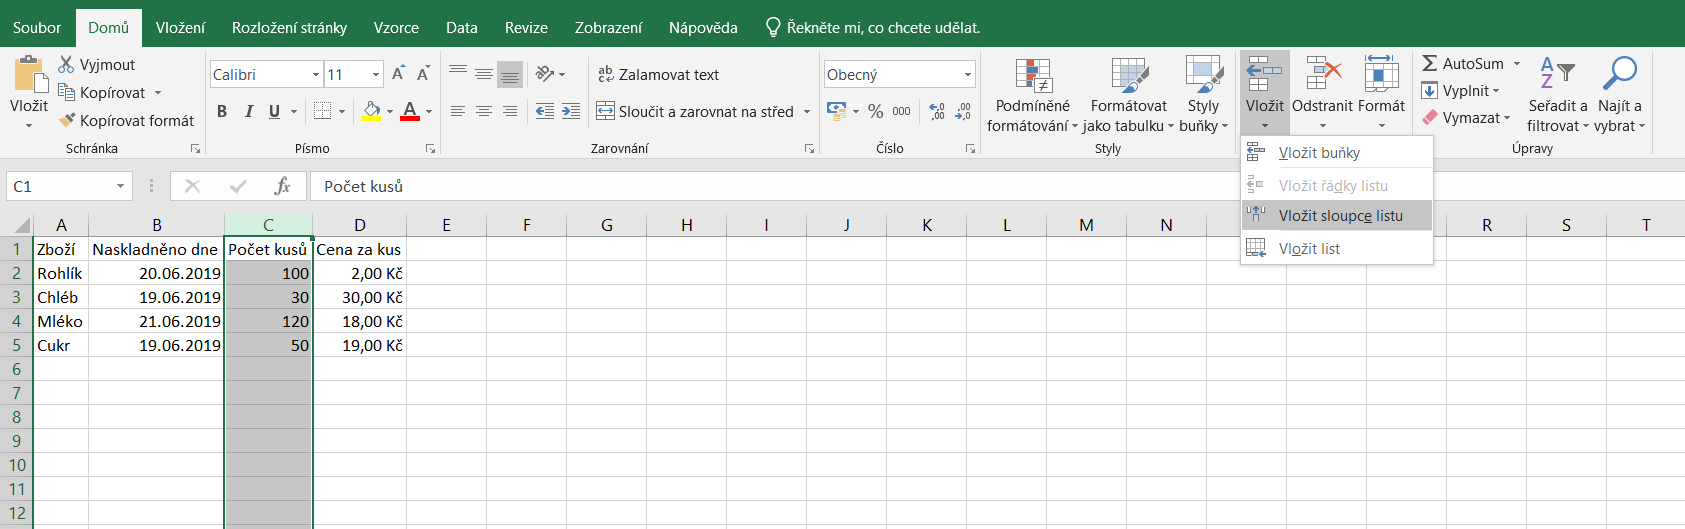
Task: Apply the yellow fill color bucket
Action: coord(371,111)
